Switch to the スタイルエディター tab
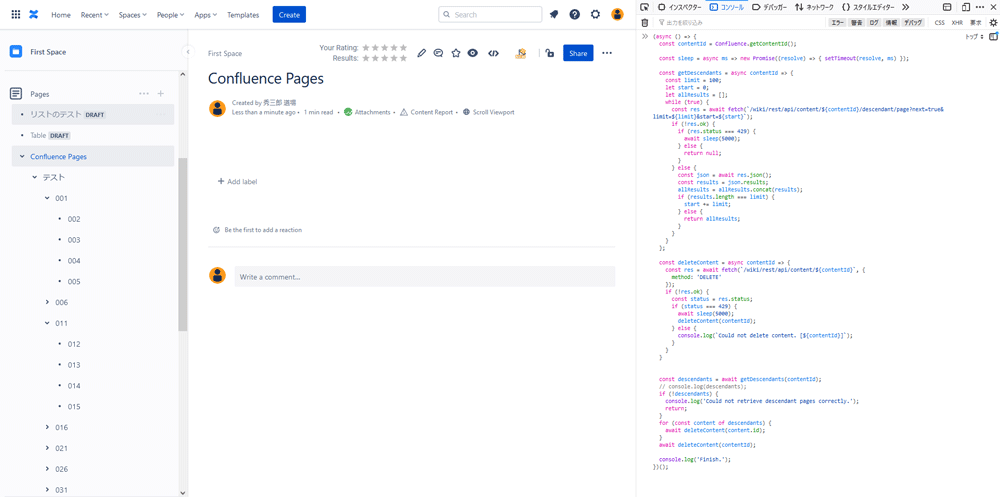Viewport: 1000px width, 497px height. tap(869, 7)
